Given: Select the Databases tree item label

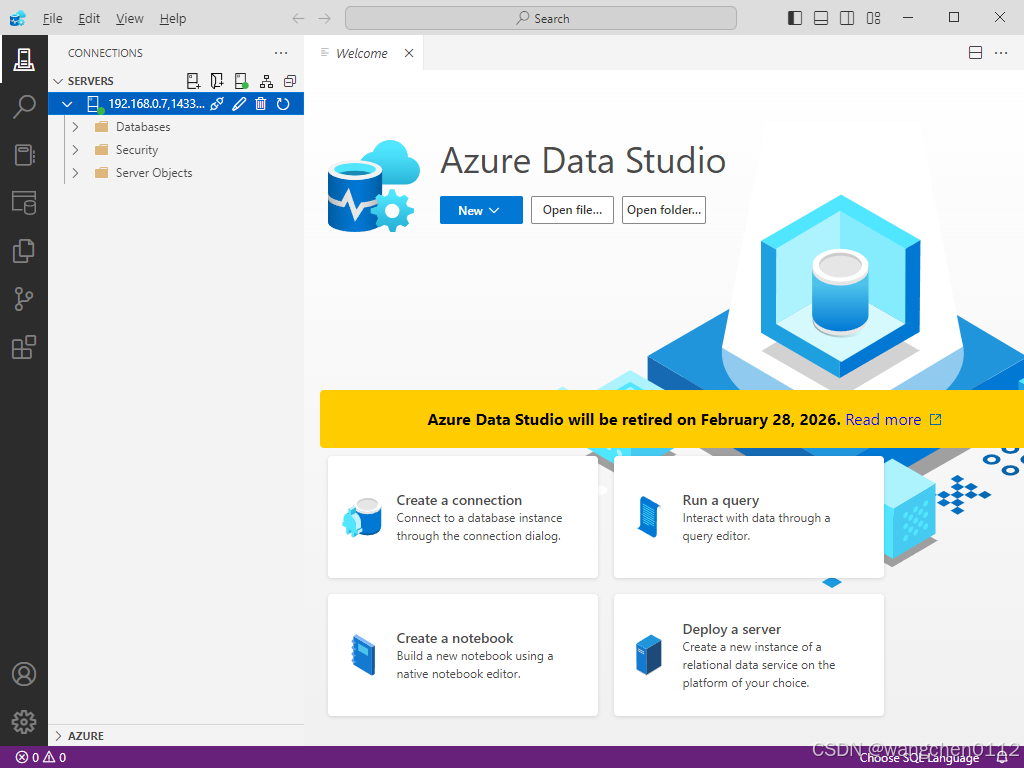Looking at the screenshot, I should [x=143, y=127].
